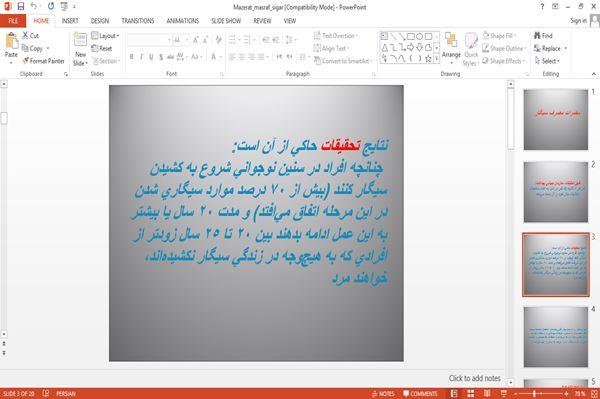The image size is (600, 399).
Task: Open font color swatch dropdown
Action: tap(220, 57)
